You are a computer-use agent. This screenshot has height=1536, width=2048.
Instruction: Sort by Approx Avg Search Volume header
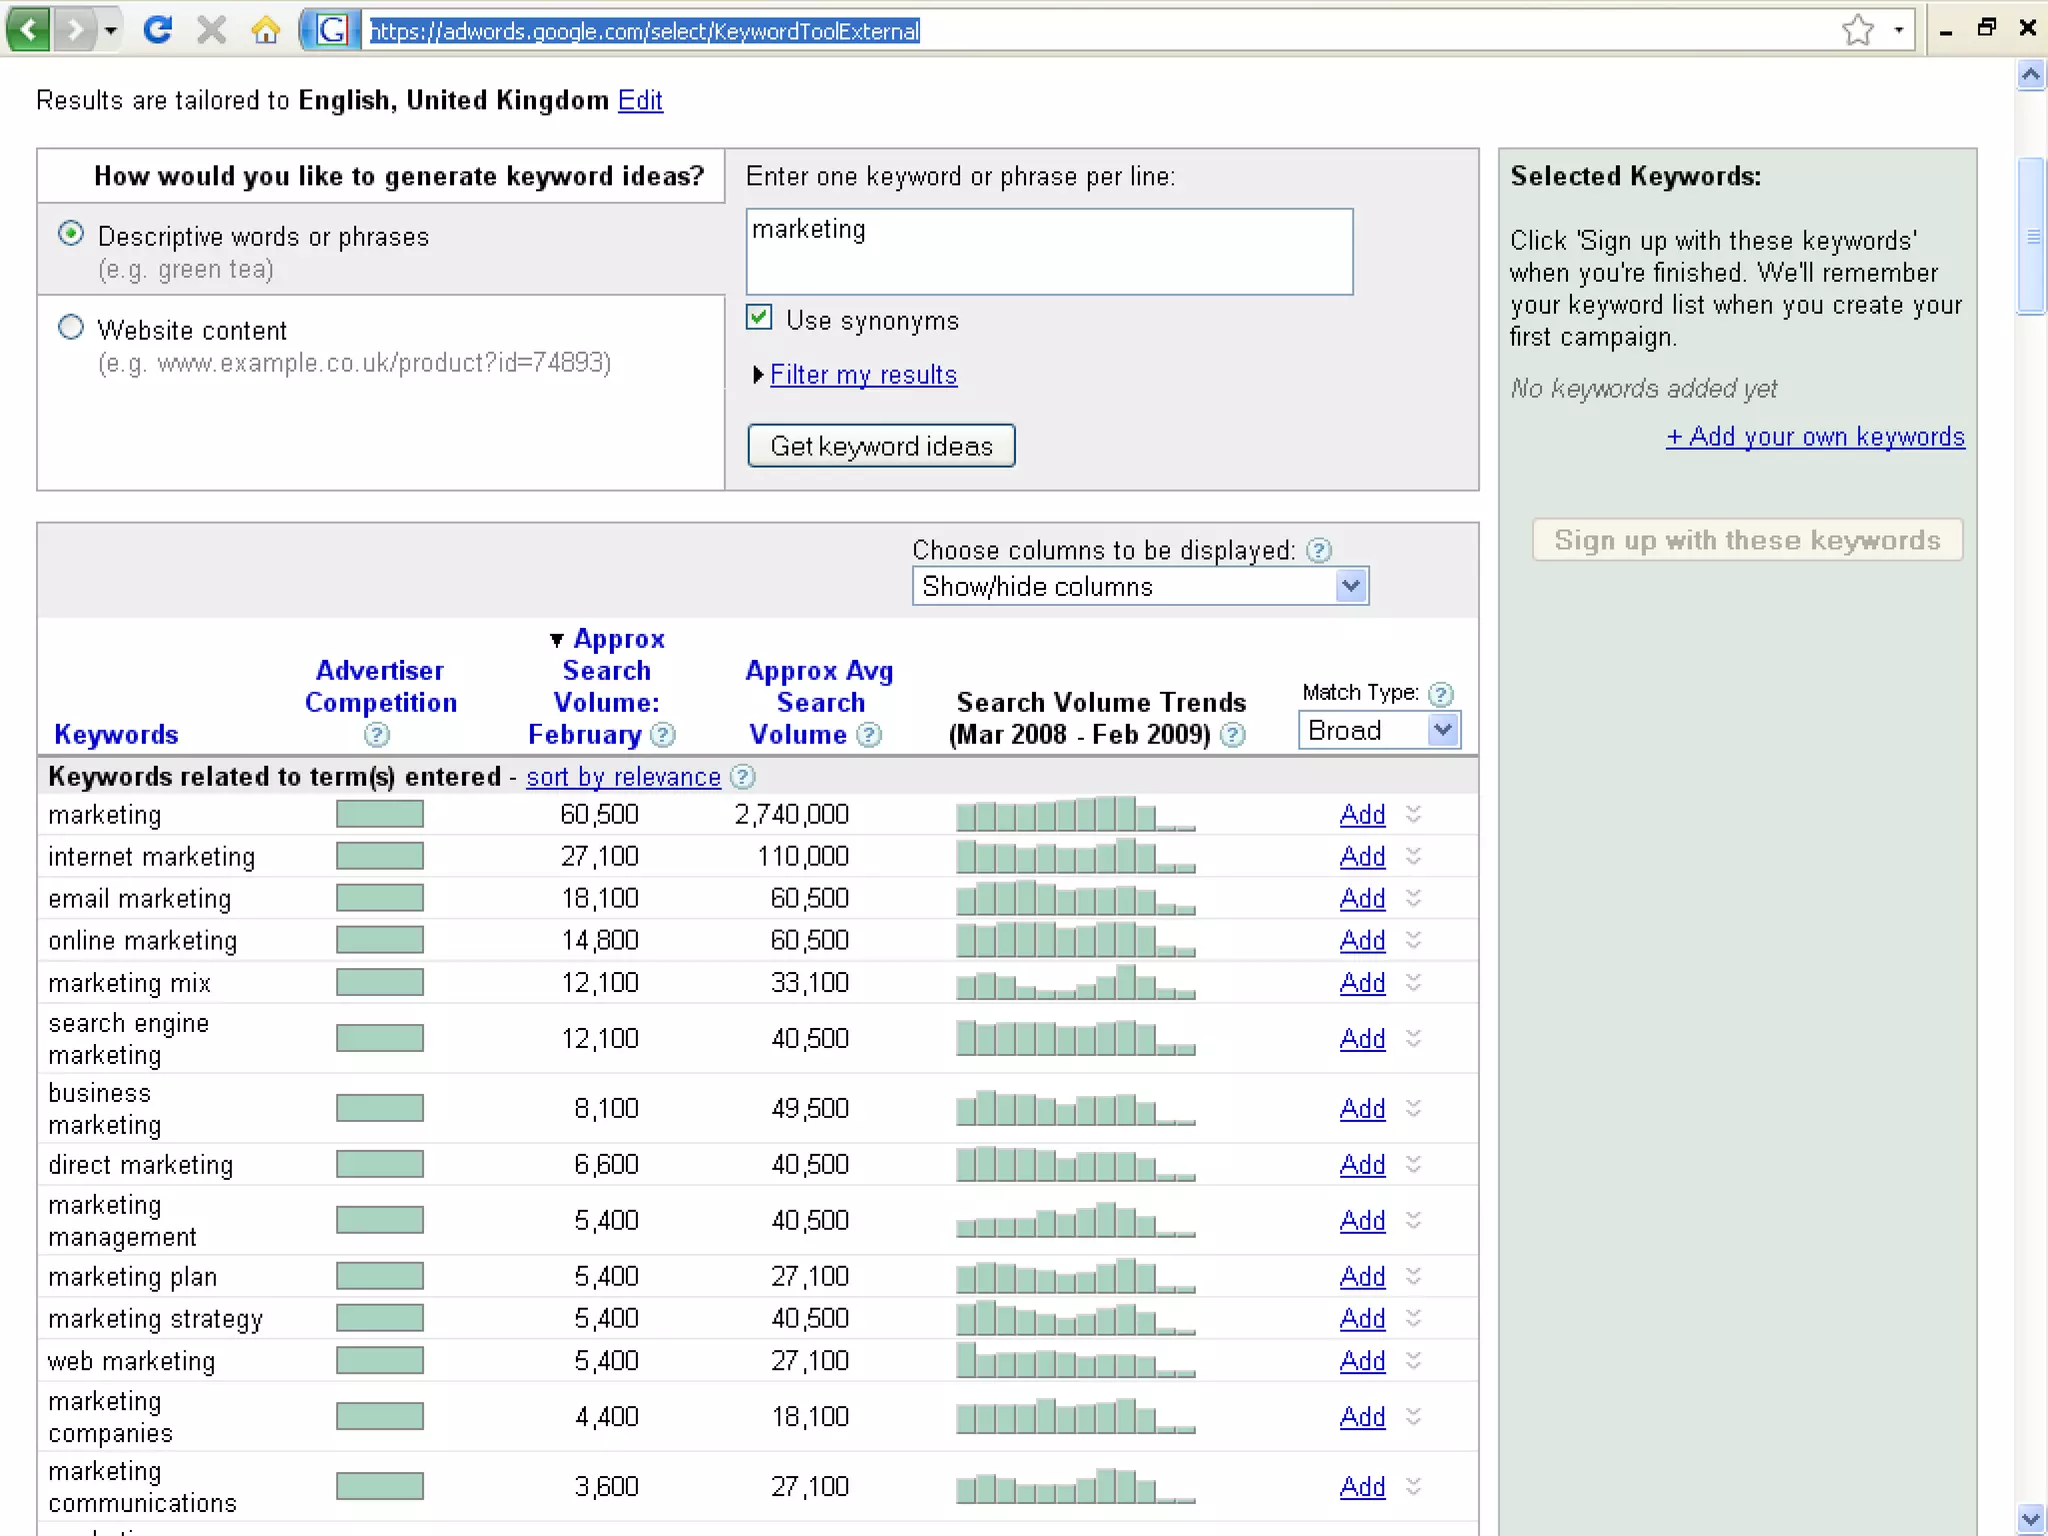click(x=819, y=702)
